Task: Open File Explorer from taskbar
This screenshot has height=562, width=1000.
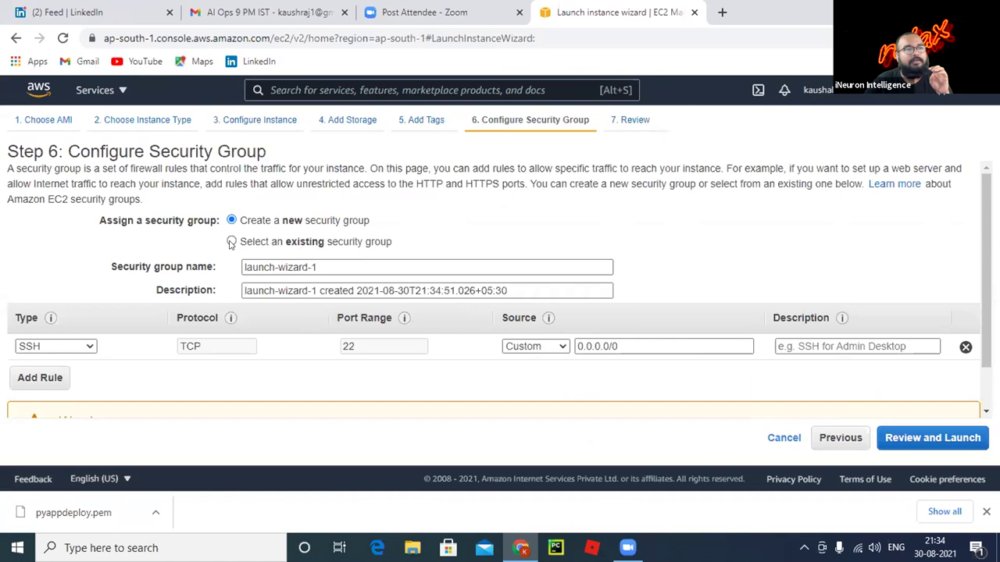Action: point(413,547)
